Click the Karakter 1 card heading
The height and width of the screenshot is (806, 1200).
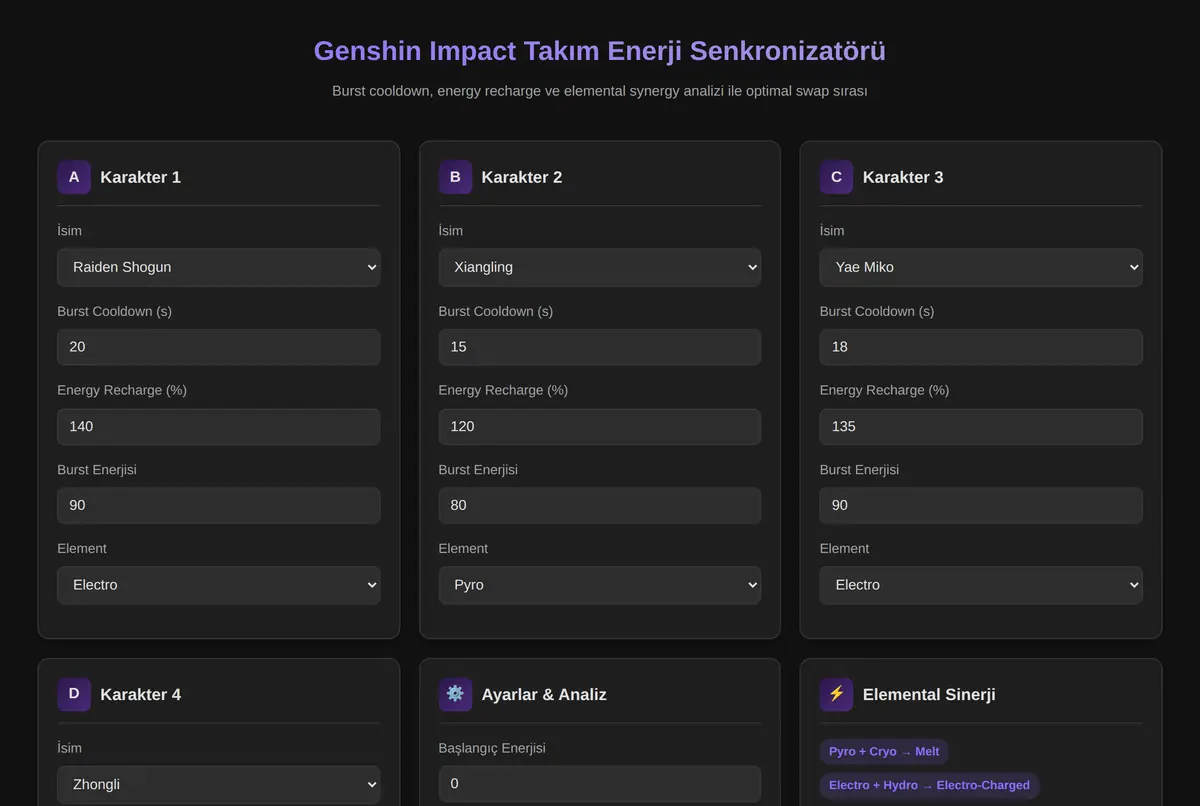click(x=140, y=177)
